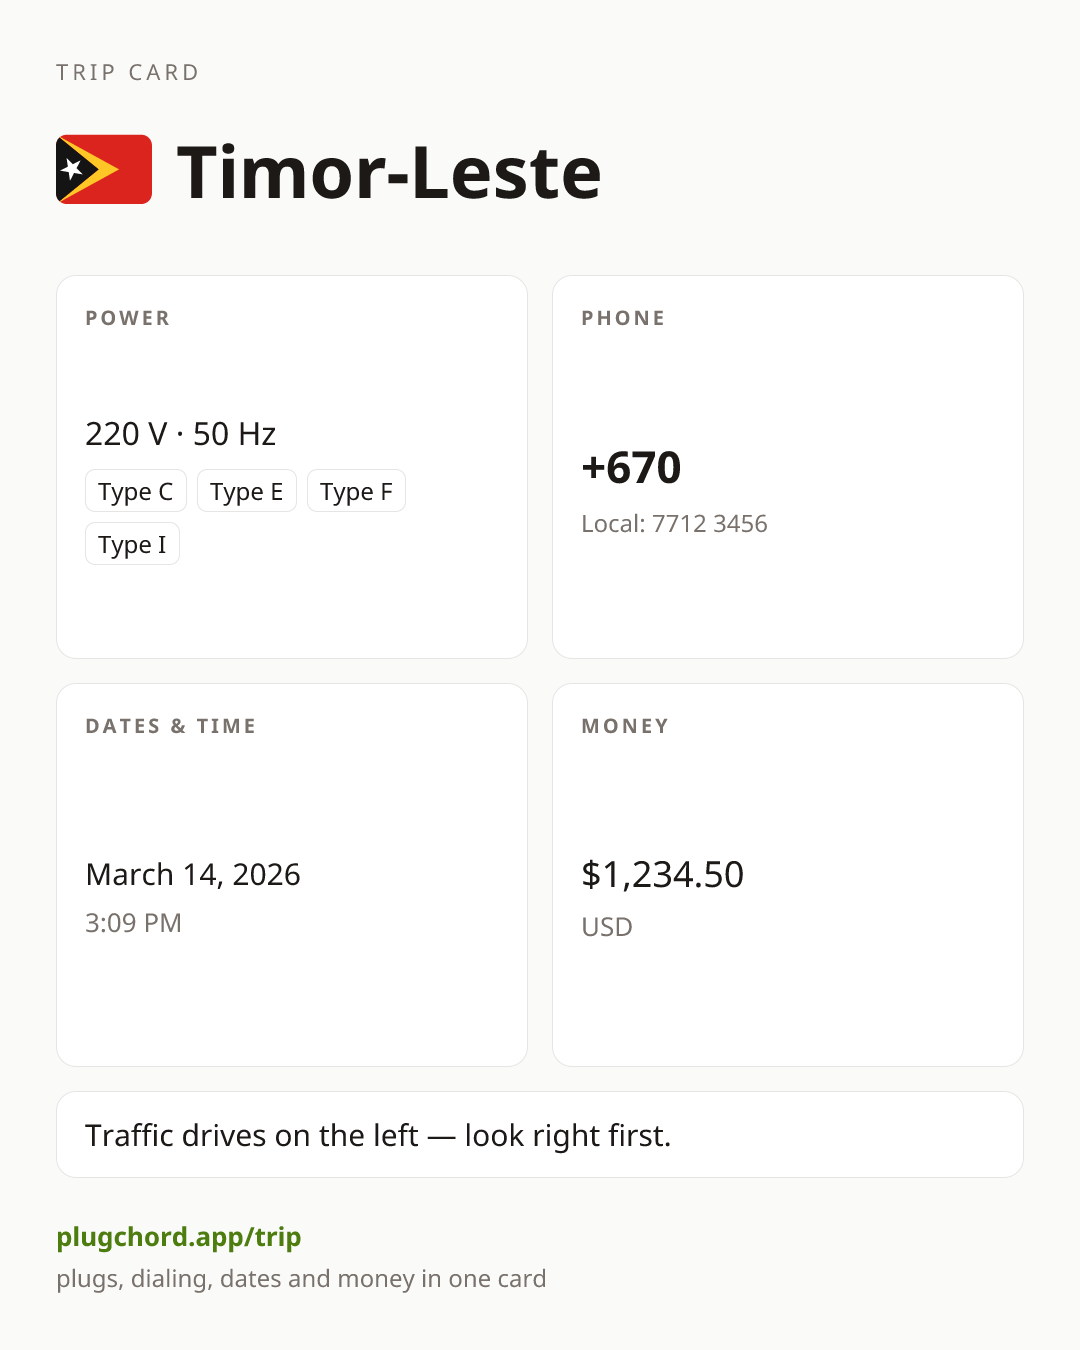Click the Timor-Leste flag icon
The image size is (1080, 1350).
coord(104,169)
